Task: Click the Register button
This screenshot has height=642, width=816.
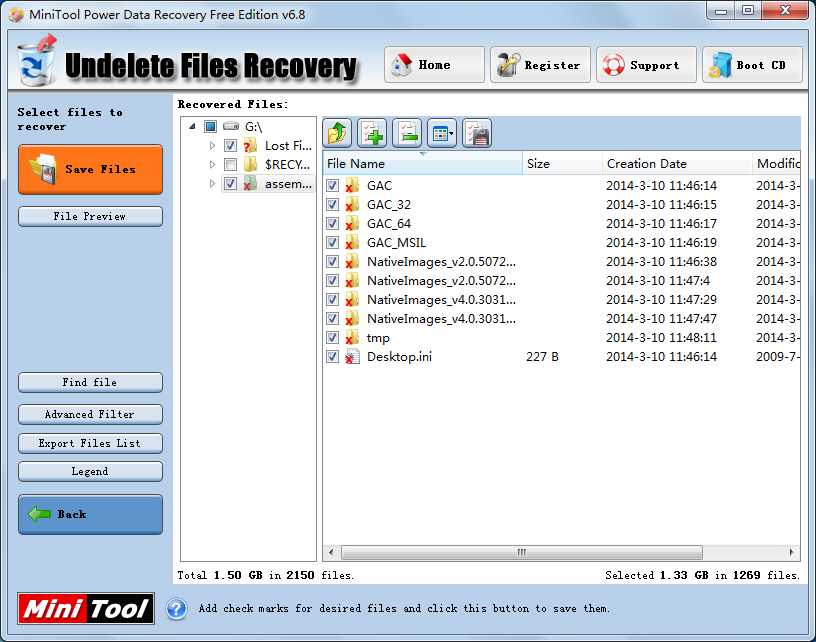Action: point(540,65)
